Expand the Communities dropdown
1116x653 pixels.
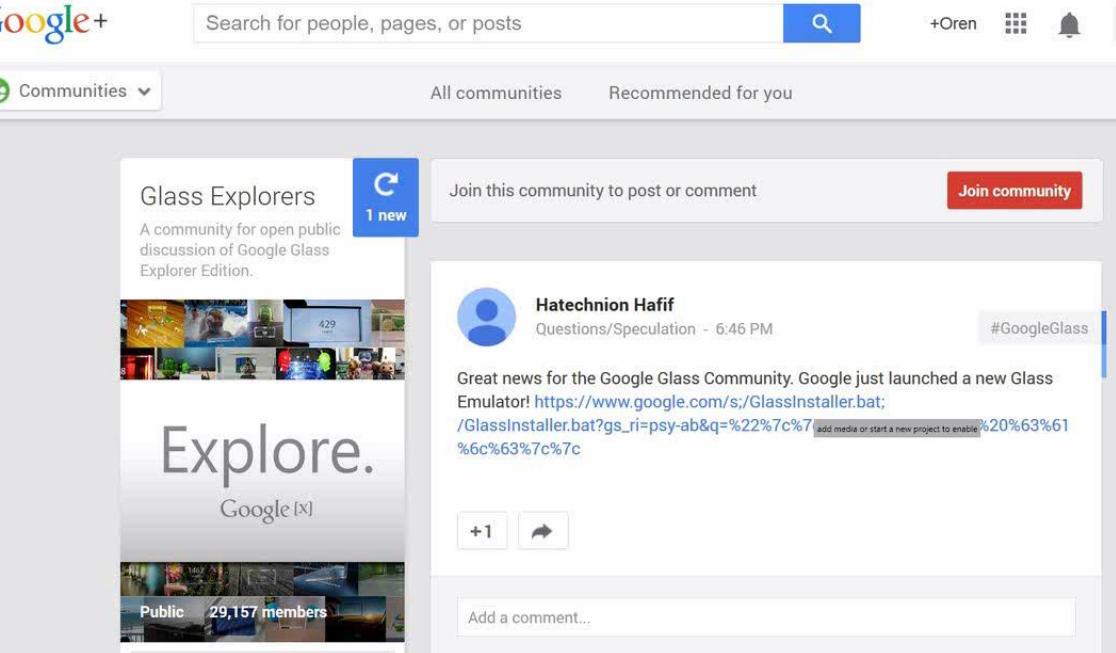(80, 90)
